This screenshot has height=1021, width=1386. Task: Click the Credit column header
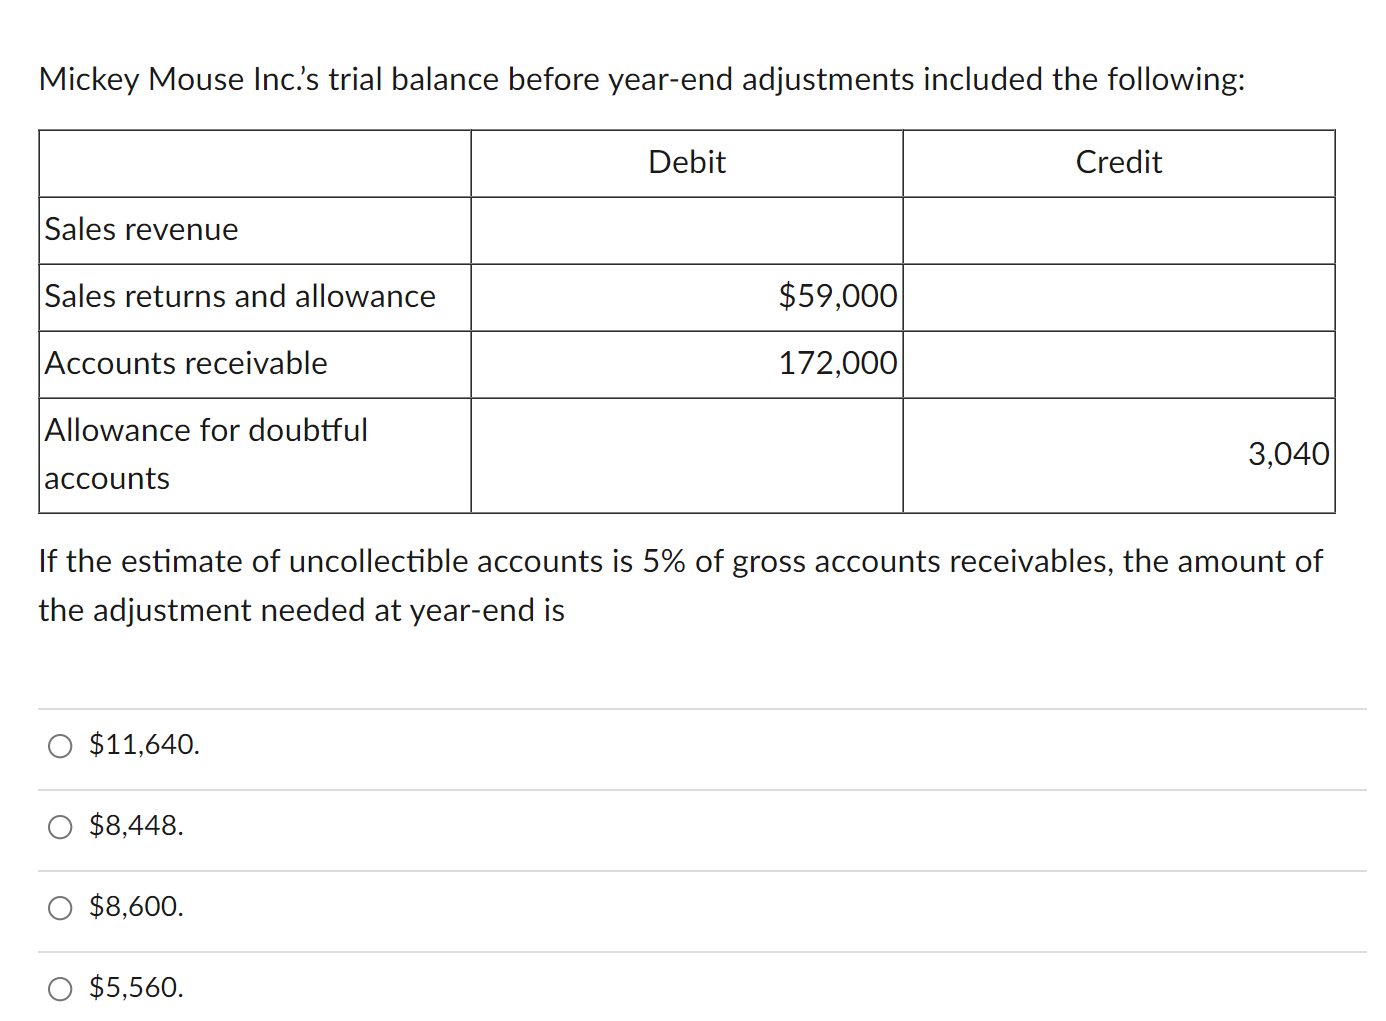click(1118, 162)
